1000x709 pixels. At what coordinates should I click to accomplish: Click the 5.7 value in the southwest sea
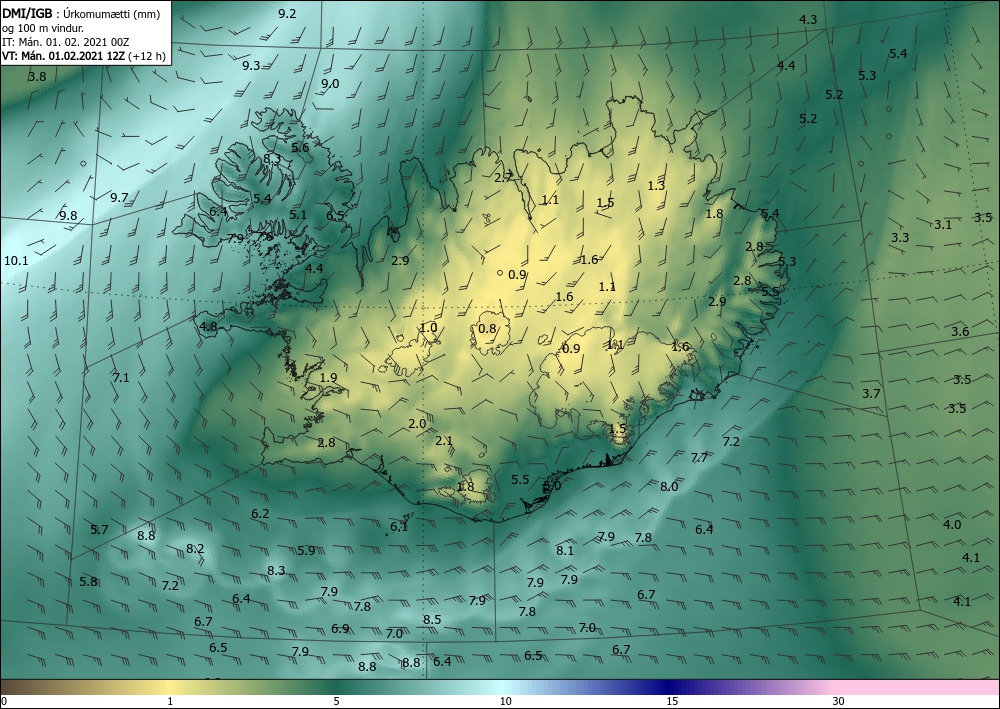pyautogui.click(x=99, y=529)
